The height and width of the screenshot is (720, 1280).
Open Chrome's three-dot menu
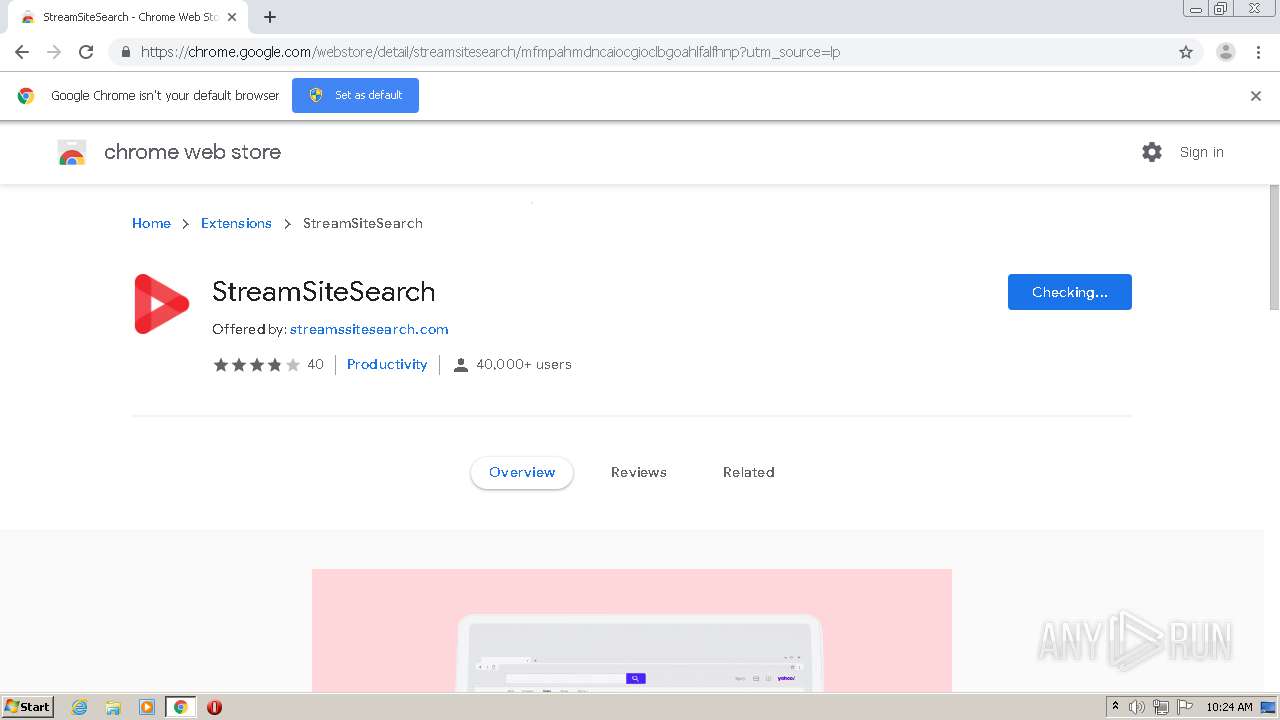coord(1258,52)
